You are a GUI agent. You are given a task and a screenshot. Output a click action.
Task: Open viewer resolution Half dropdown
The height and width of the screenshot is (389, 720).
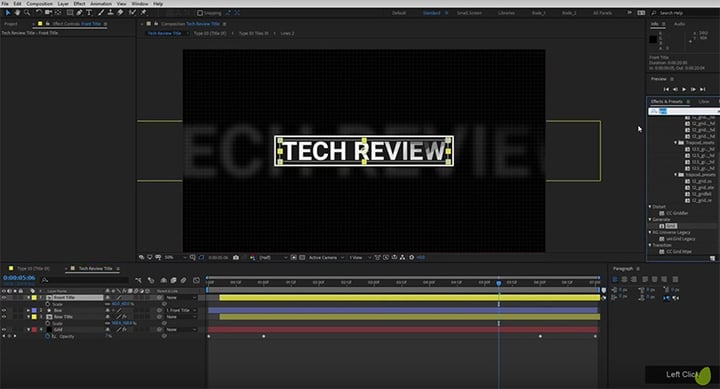click(274, 258)
